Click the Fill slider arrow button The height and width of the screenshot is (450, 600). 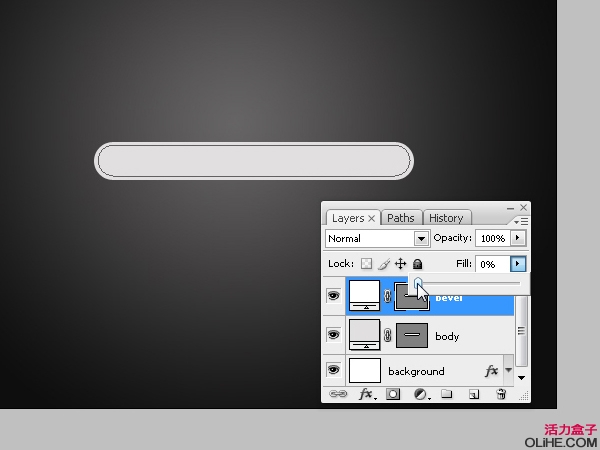point(518,264)
